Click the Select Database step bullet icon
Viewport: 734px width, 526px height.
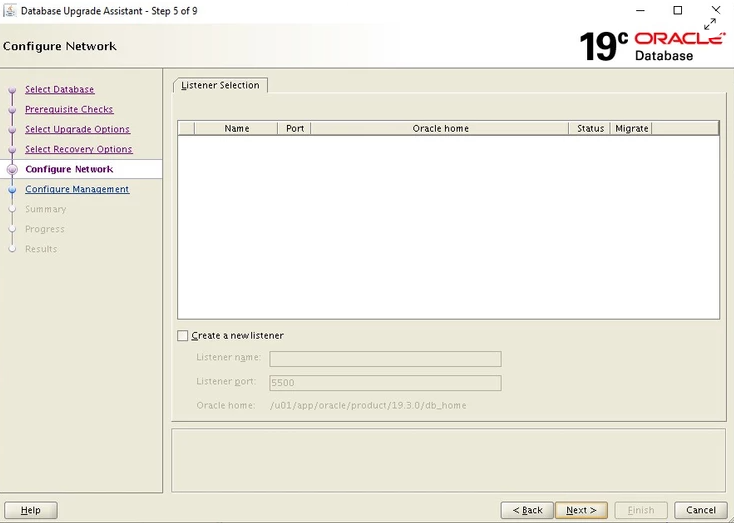click(x=13, y=90)
